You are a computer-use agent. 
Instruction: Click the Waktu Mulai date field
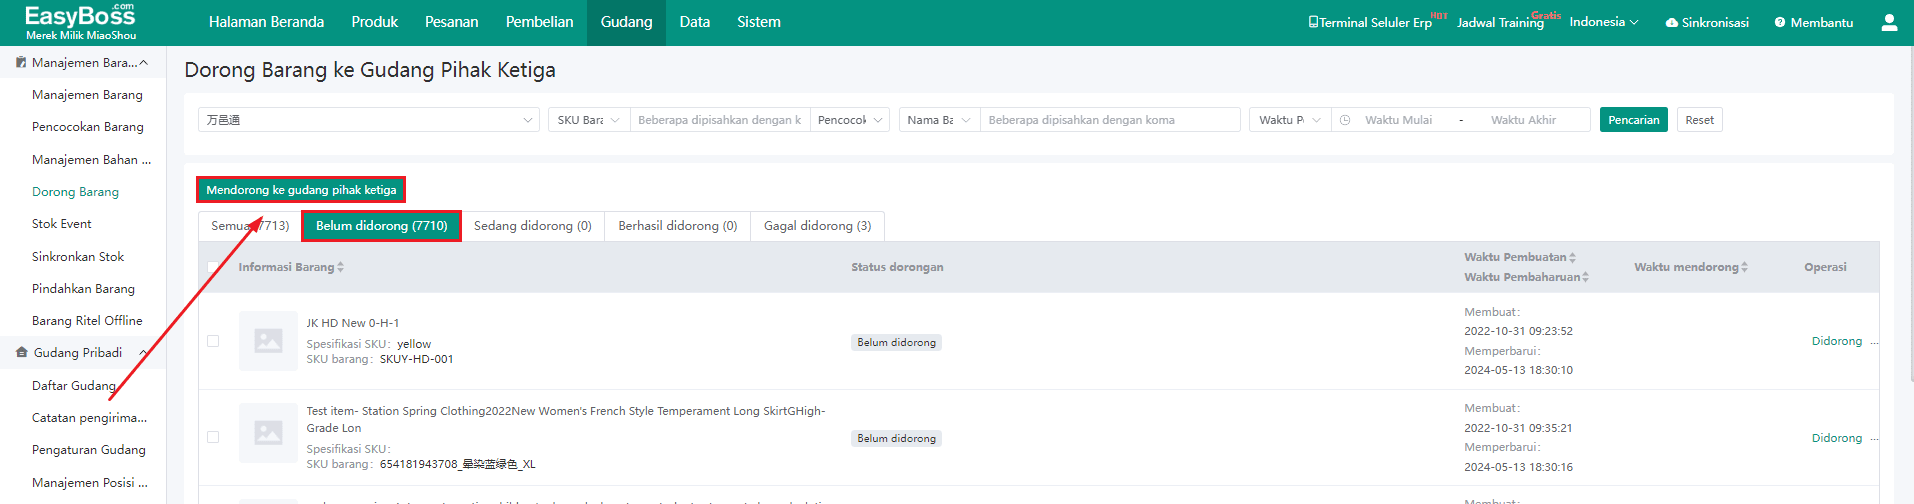[1398, 120]
